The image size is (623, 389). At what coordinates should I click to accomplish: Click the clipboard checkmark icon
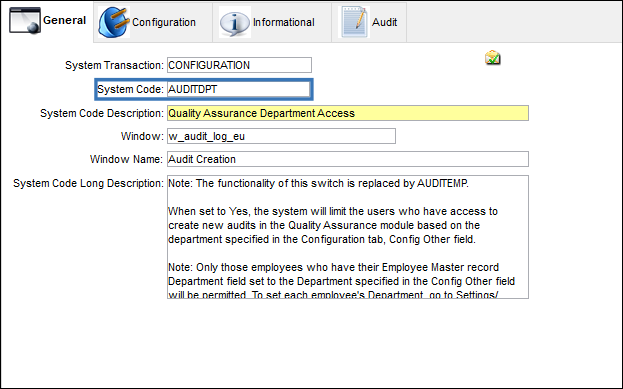[493, 58]
